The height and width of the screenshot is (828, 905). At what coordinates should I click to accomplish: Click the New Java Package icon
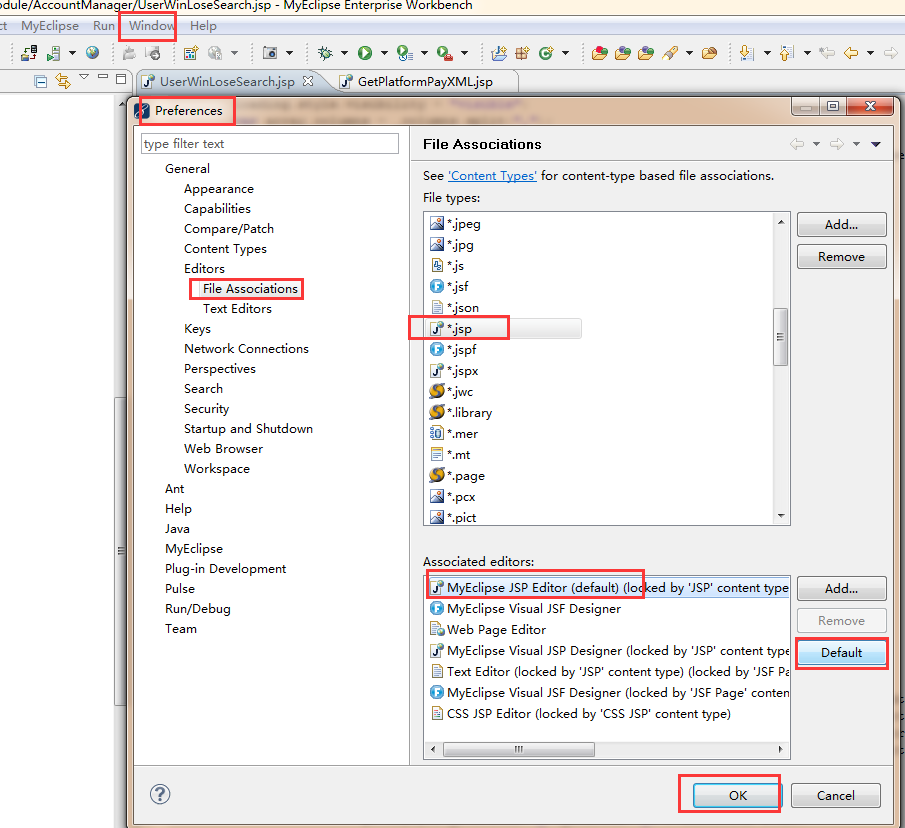tap(522, 53)
